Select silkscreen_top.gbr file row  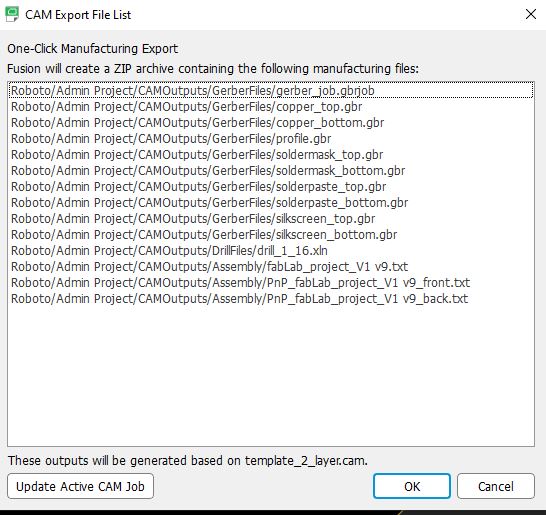coord(271,219)
